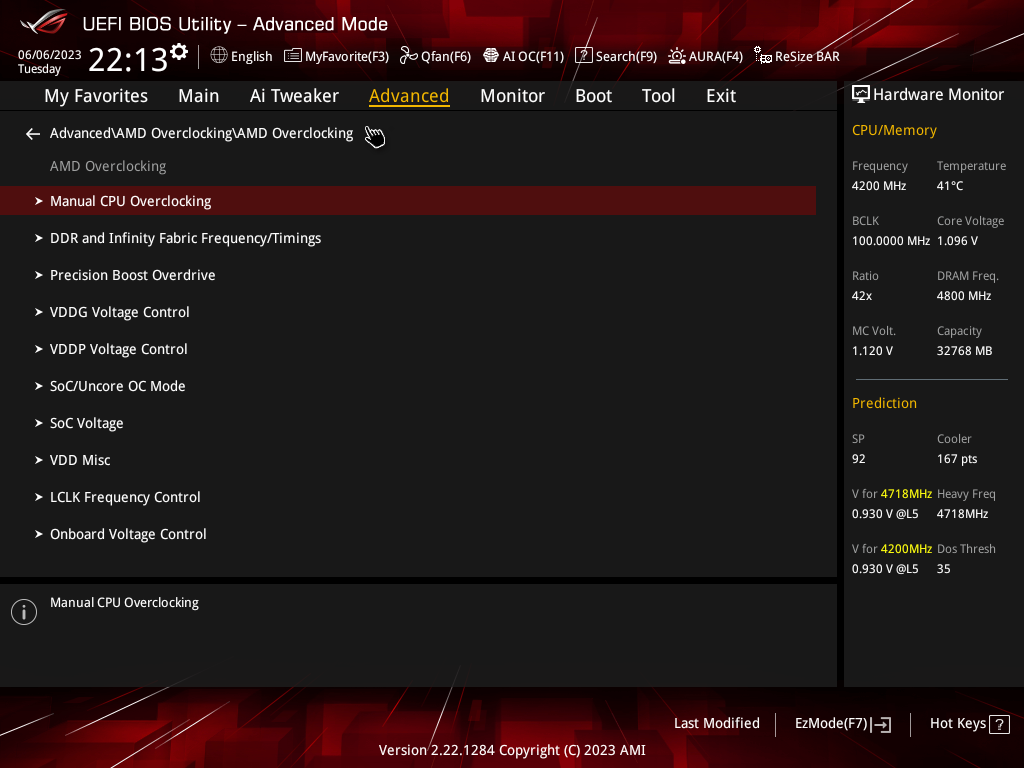The width and height of the screenshot is (1024, 768).
Task: Expand VDDG Voltage Control arrow
Action: pos(39,312)
